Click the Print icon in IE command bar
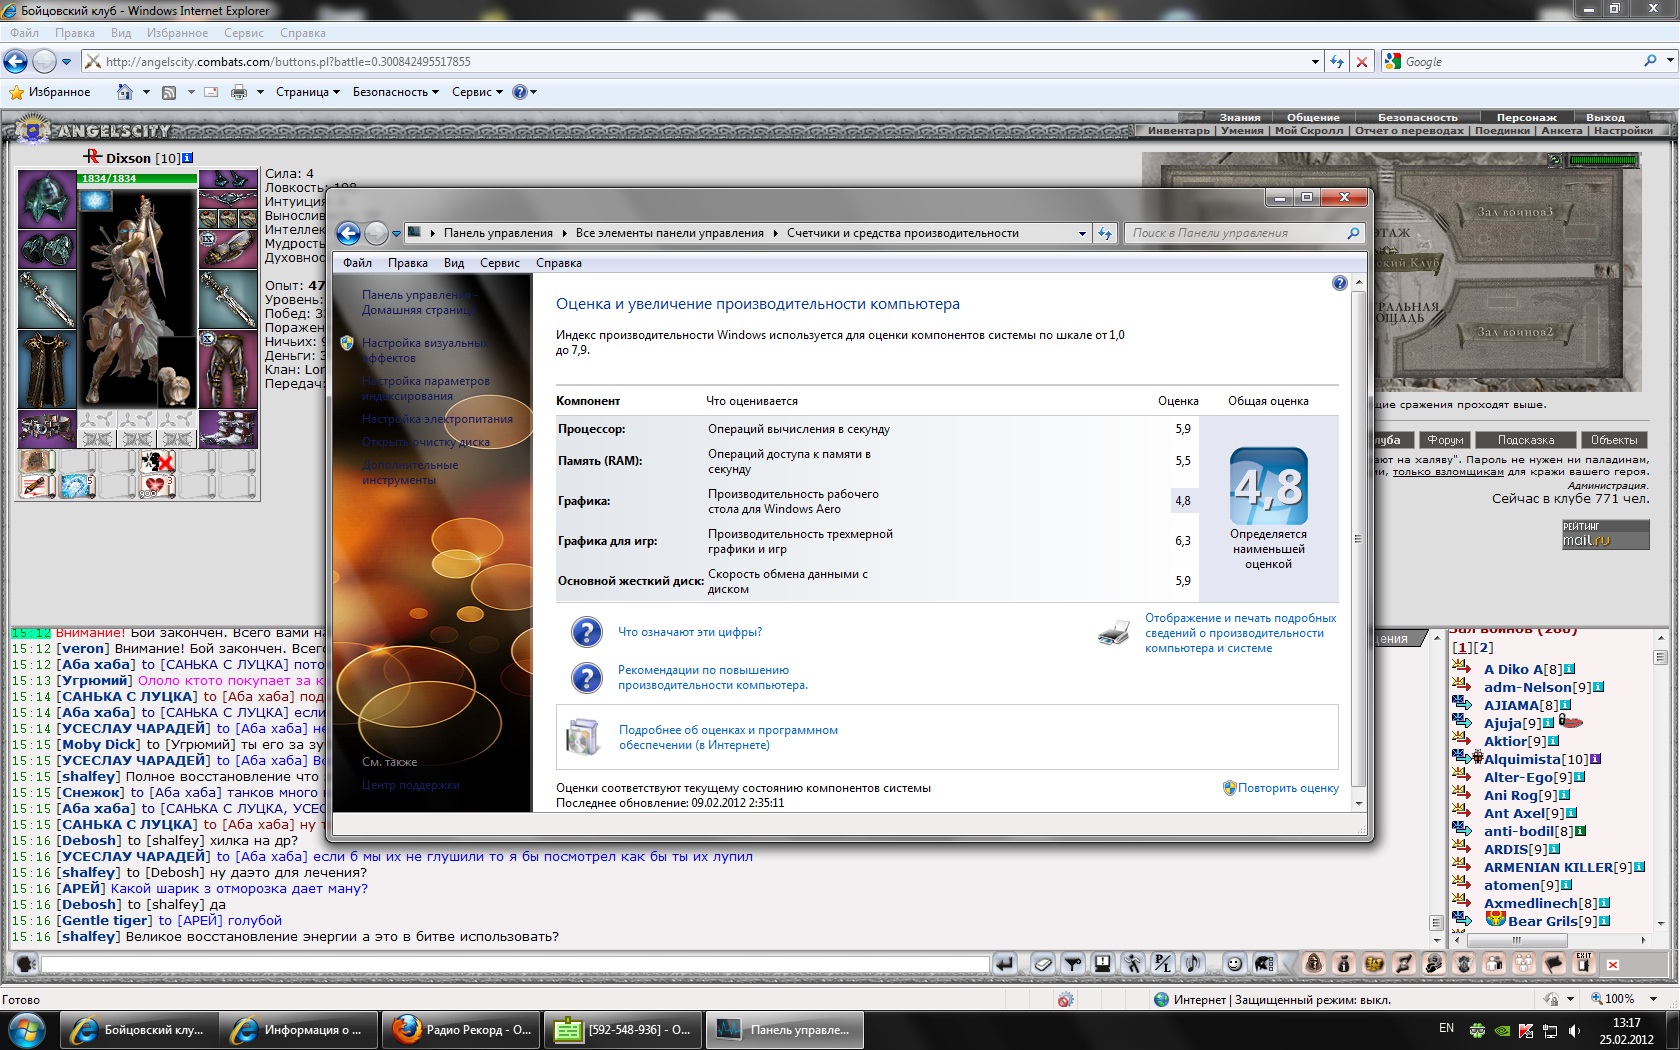 (239, 92)
